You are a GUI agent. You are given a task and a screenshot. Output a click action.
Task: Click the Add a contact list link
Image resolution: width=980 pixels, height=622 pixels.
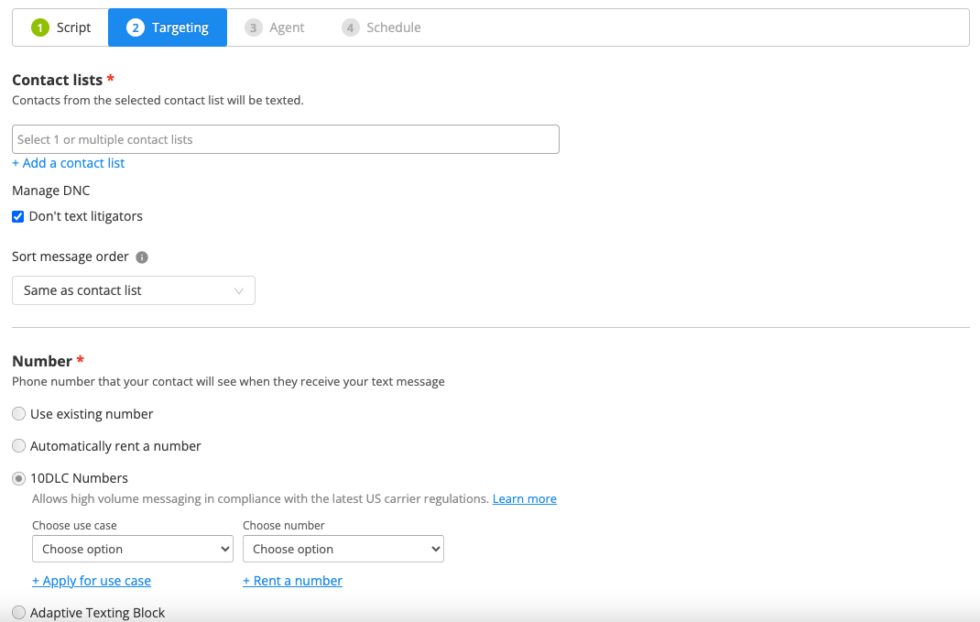pyautogui.click(x=68, y=163)
